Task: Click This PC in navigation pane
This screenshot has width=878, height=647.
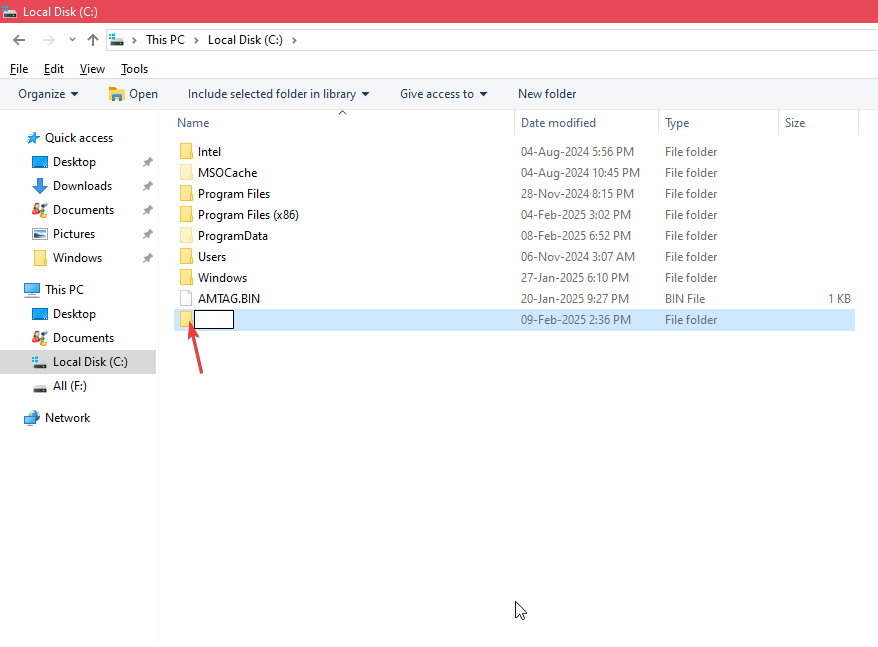Action: [64, 290]
